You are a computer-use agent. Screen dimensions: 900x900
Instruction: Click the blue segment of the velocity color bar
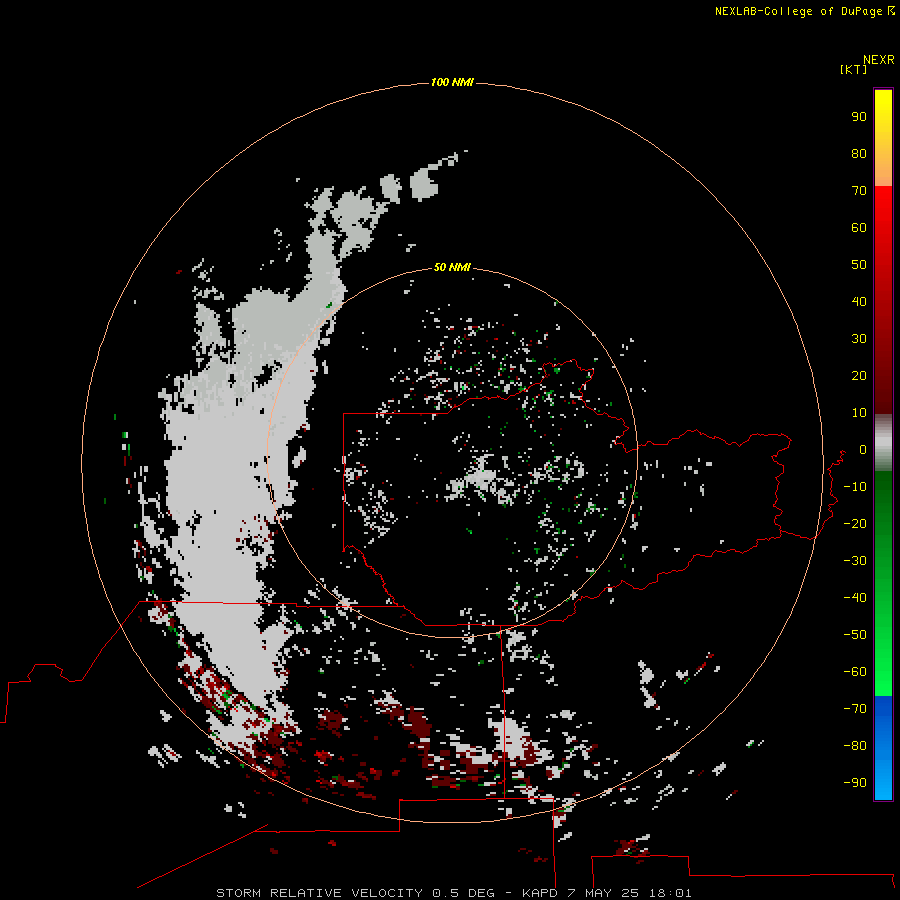click(x=883, y=747)
